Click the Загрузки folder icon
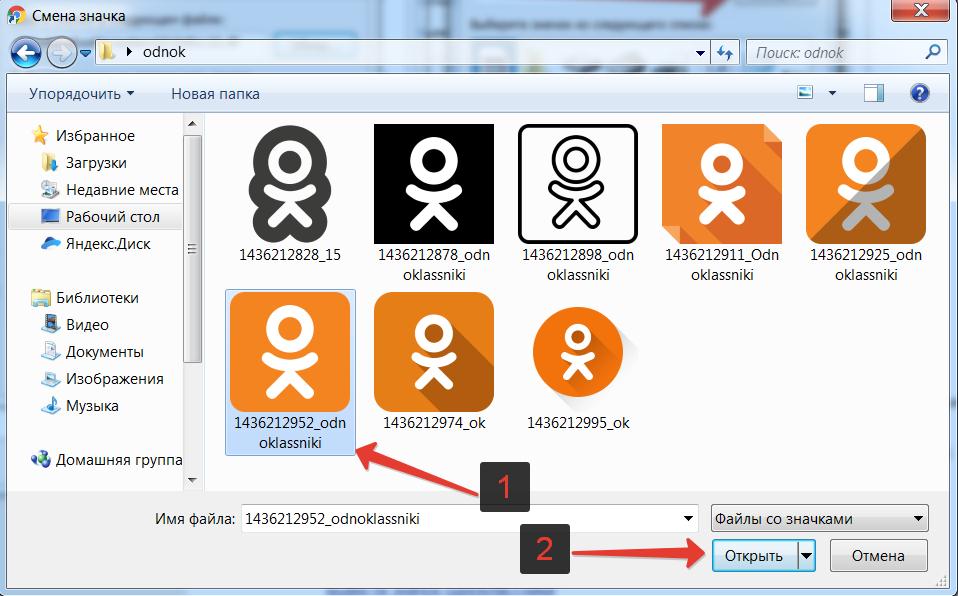Viewport: 958px width, 596px height. pos(50,163)
